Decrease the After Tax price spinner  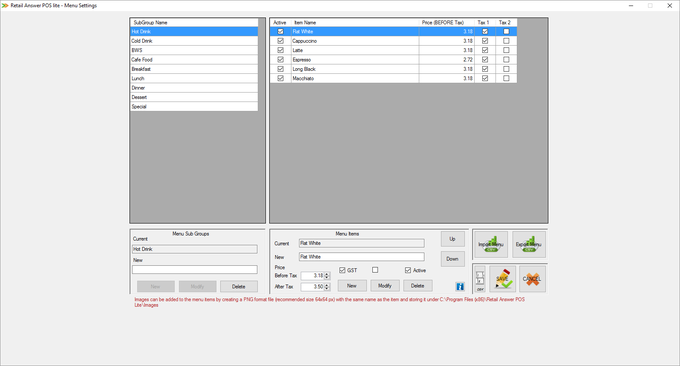(327, 288)
